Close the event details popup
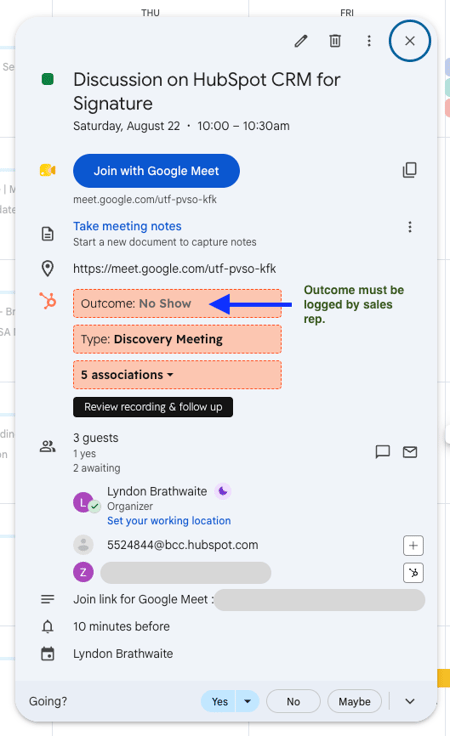This screenshot has width=450, height=736. [x=410, y=41]
